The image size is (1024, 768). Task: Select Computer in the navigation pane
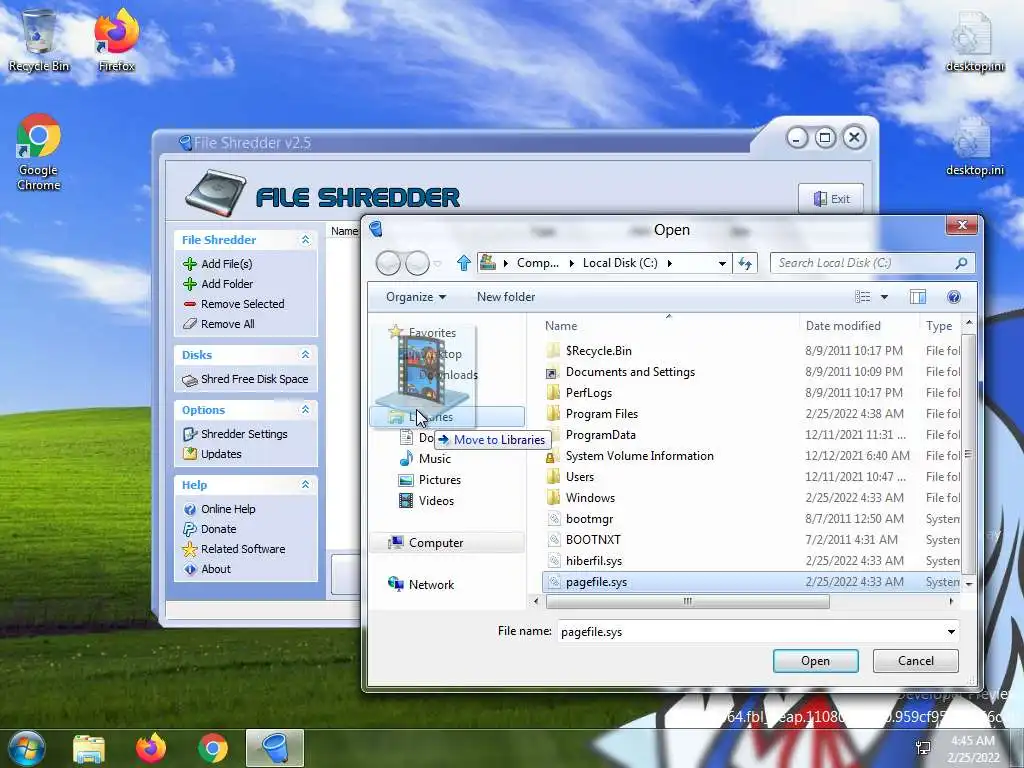point(447,543)
